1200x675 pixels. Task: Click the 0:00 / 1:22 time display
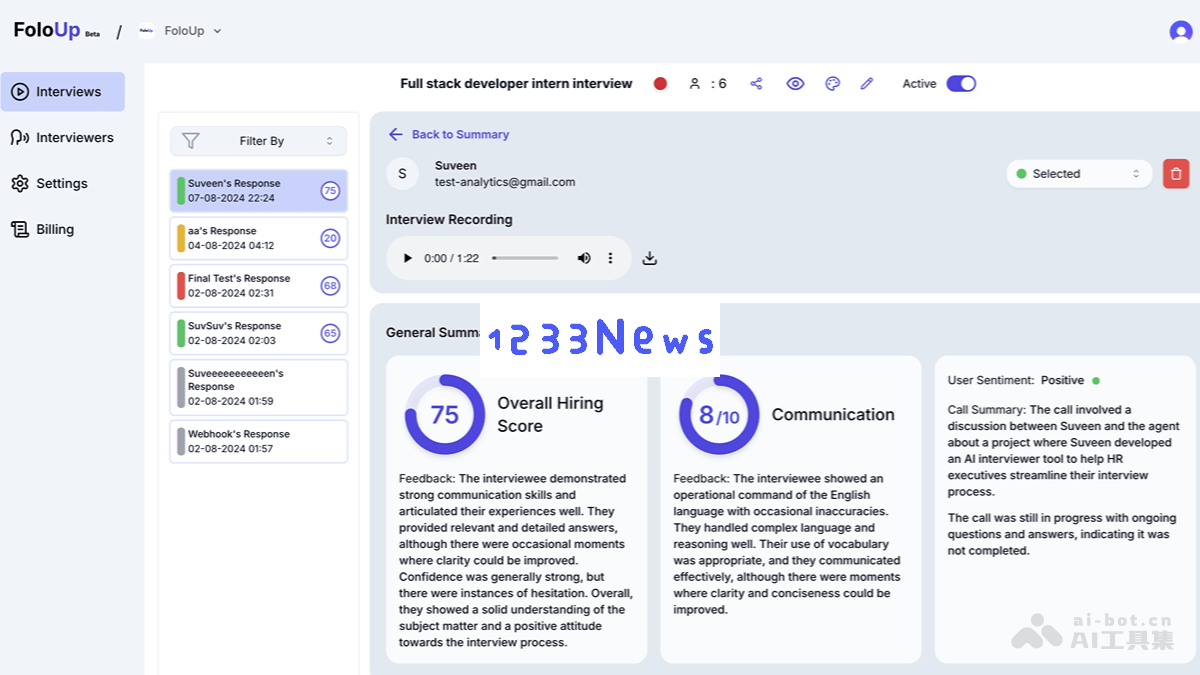click(x=451, y=258)
